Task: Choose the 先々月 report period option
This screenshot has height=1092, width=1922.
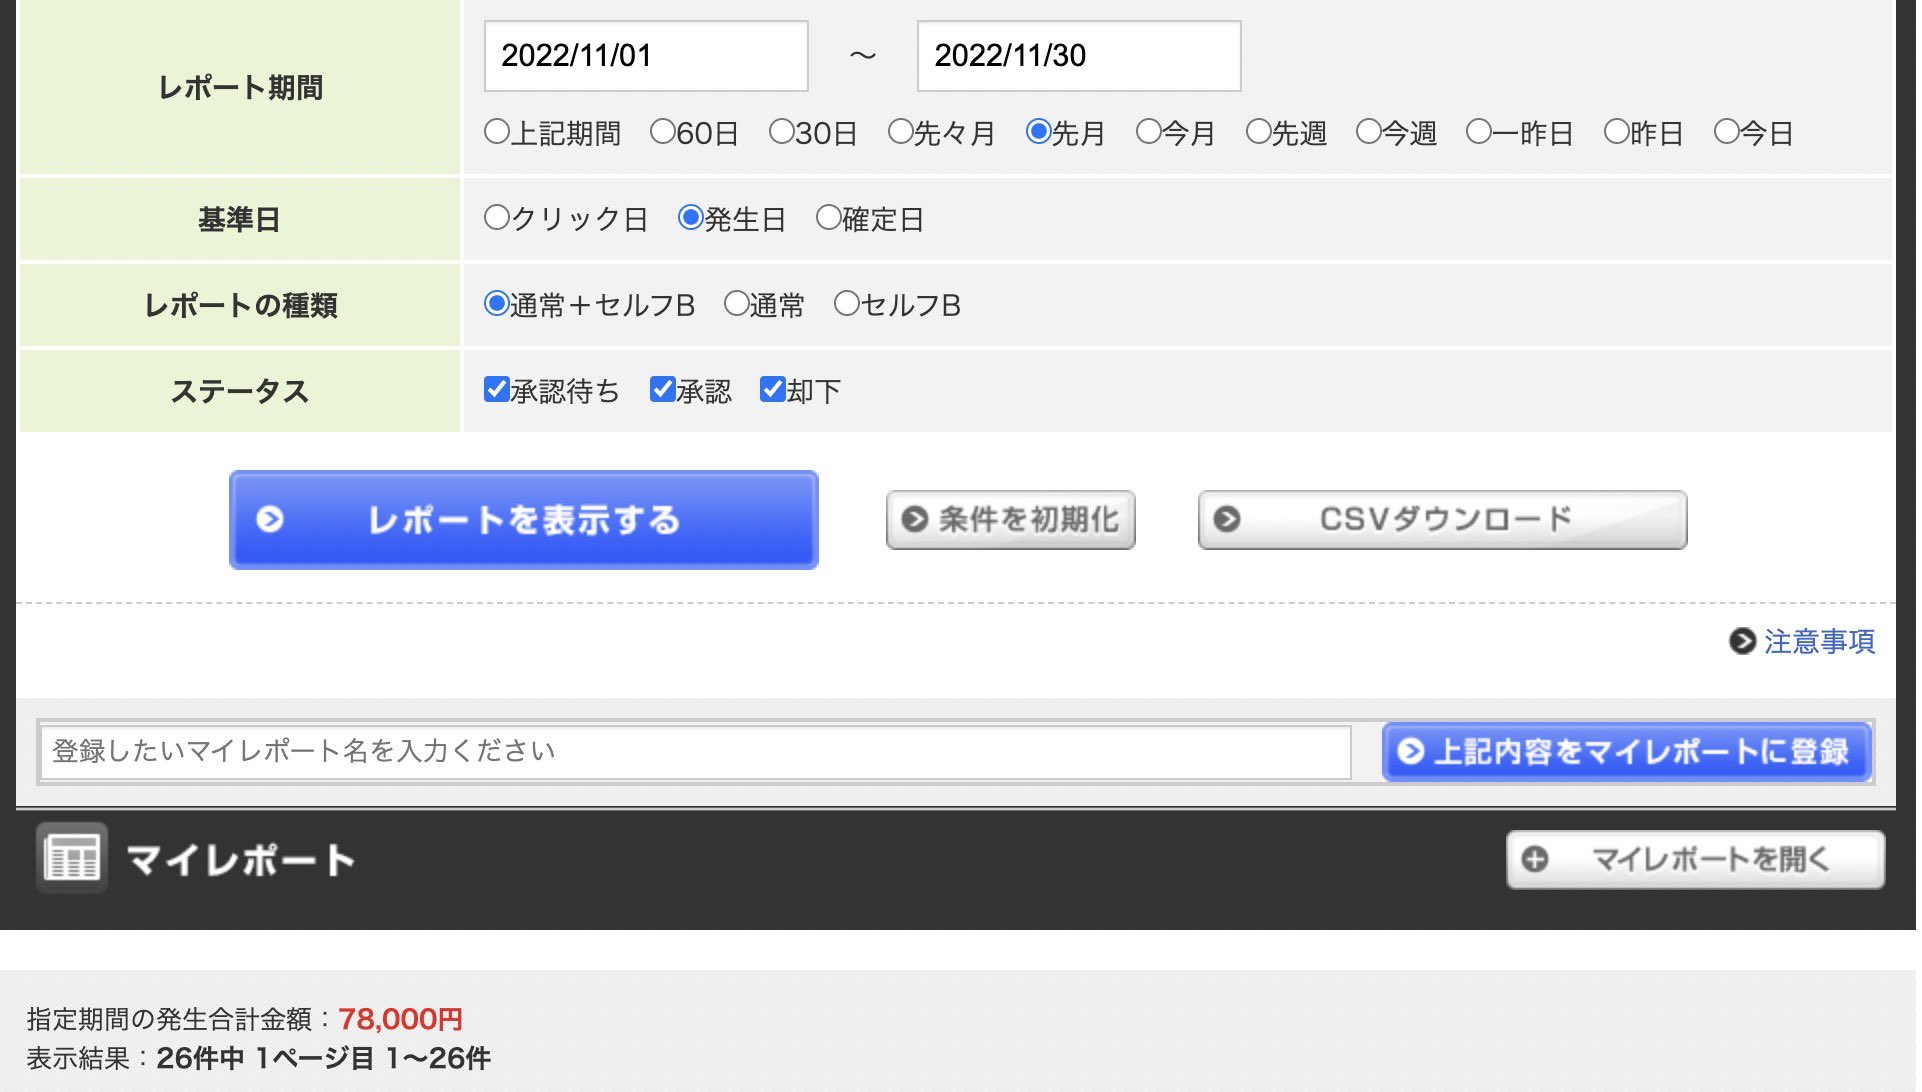Action: 900,132
